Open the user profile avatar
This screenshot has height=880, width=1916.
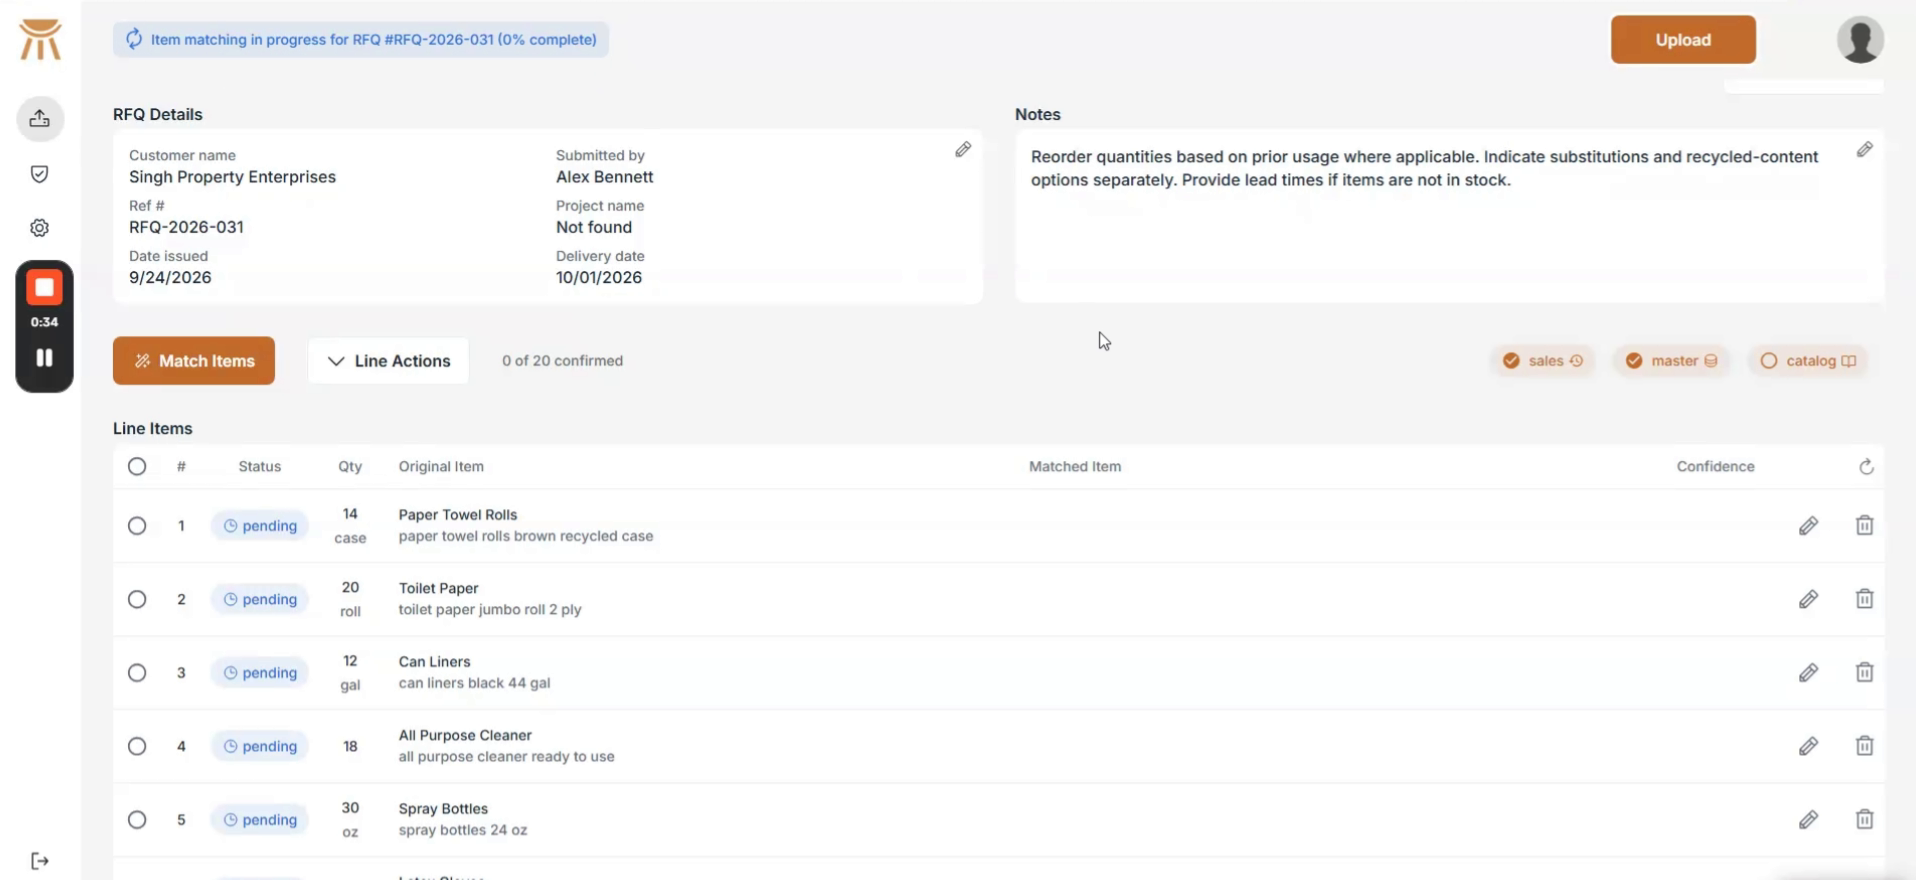coord(1860,40)
